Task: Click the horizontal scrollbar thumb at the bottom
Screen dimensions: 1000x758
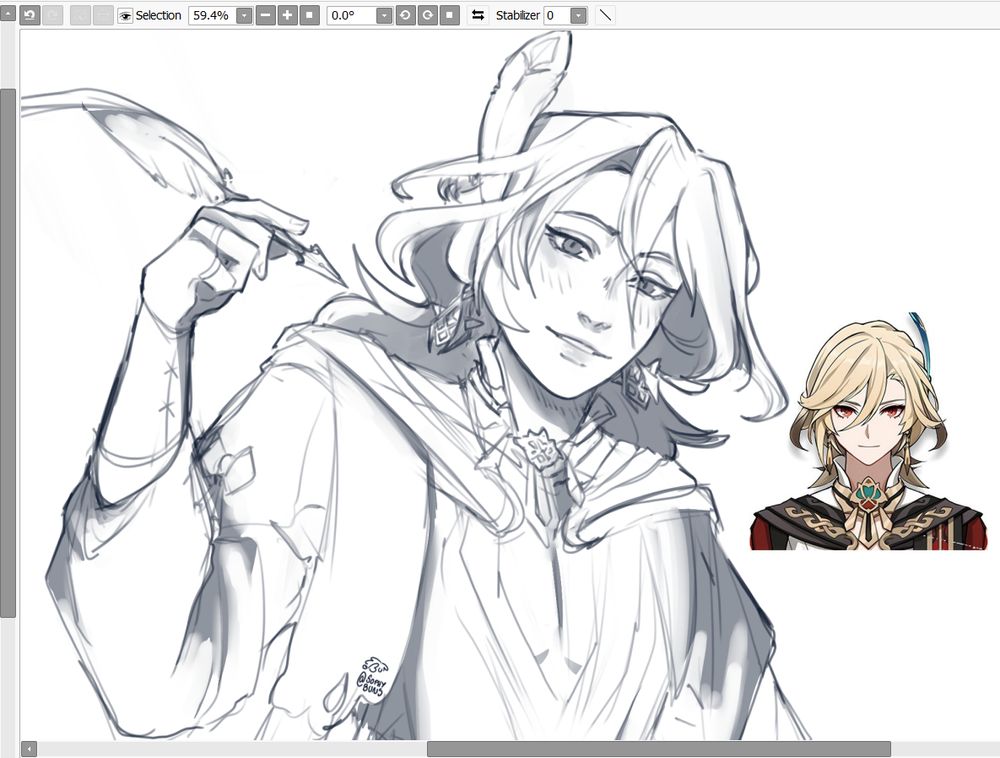Action: coord(659,748)
